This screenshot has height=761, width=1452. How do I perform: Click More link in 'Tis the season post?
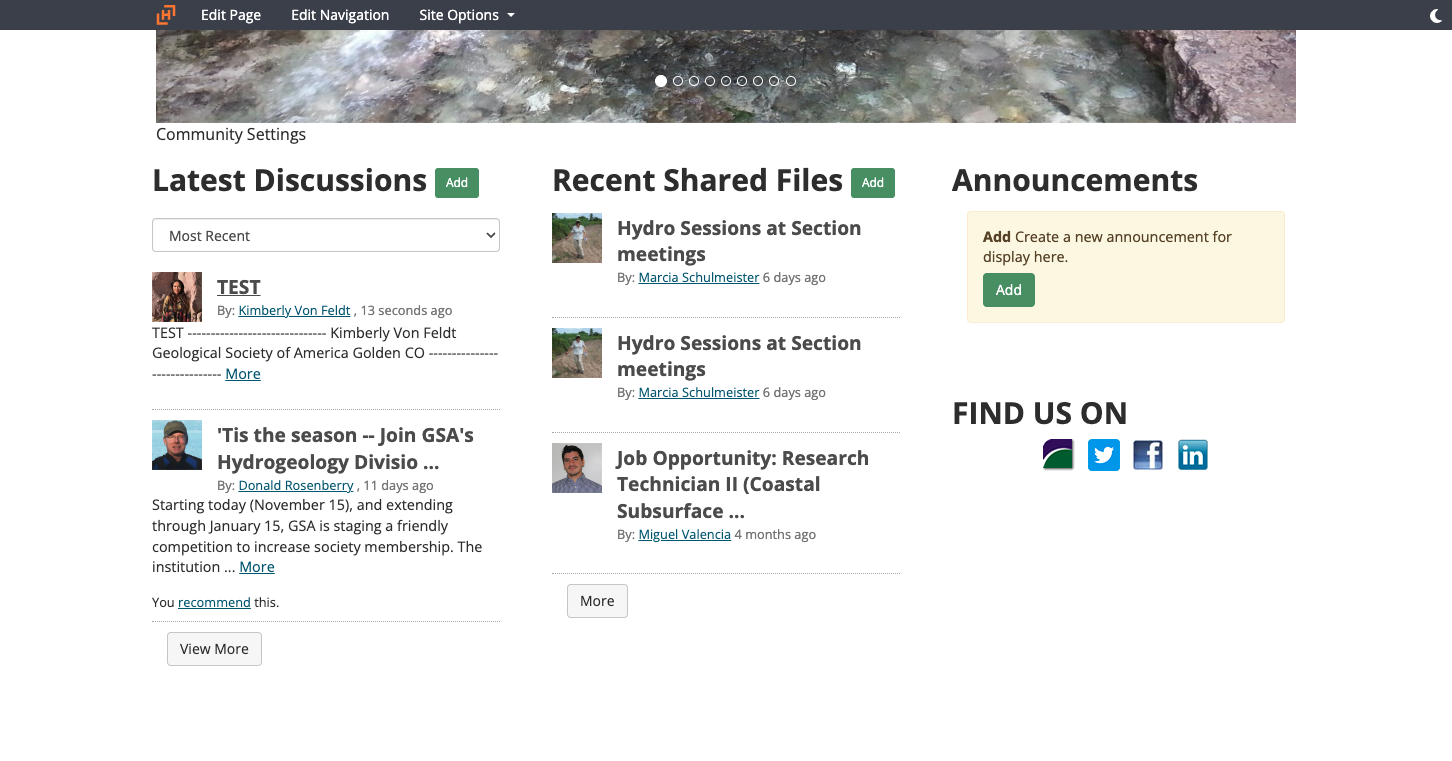pyautogui.click(x=257, y=567)
